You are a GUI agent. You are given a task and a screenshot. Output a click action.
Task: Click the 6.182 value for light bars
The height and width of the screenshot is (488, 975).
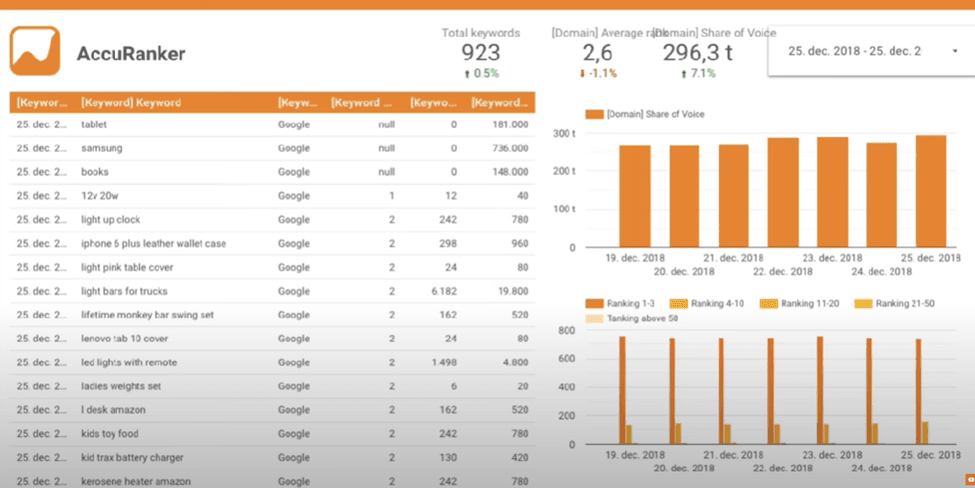444,291
